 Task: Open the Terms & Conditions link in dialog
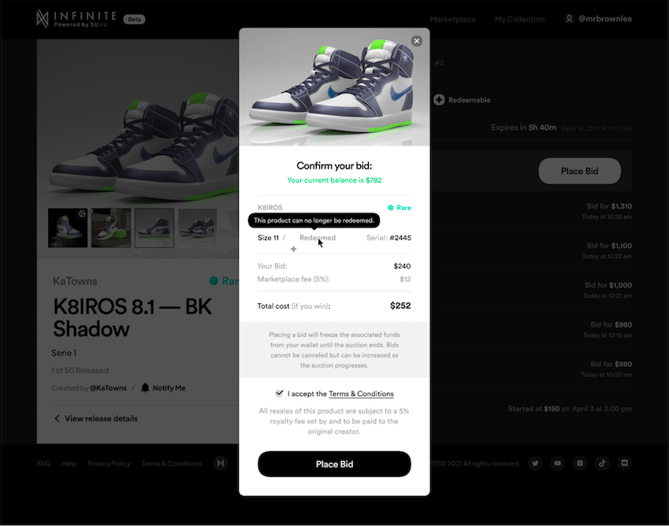coord(361,394)
